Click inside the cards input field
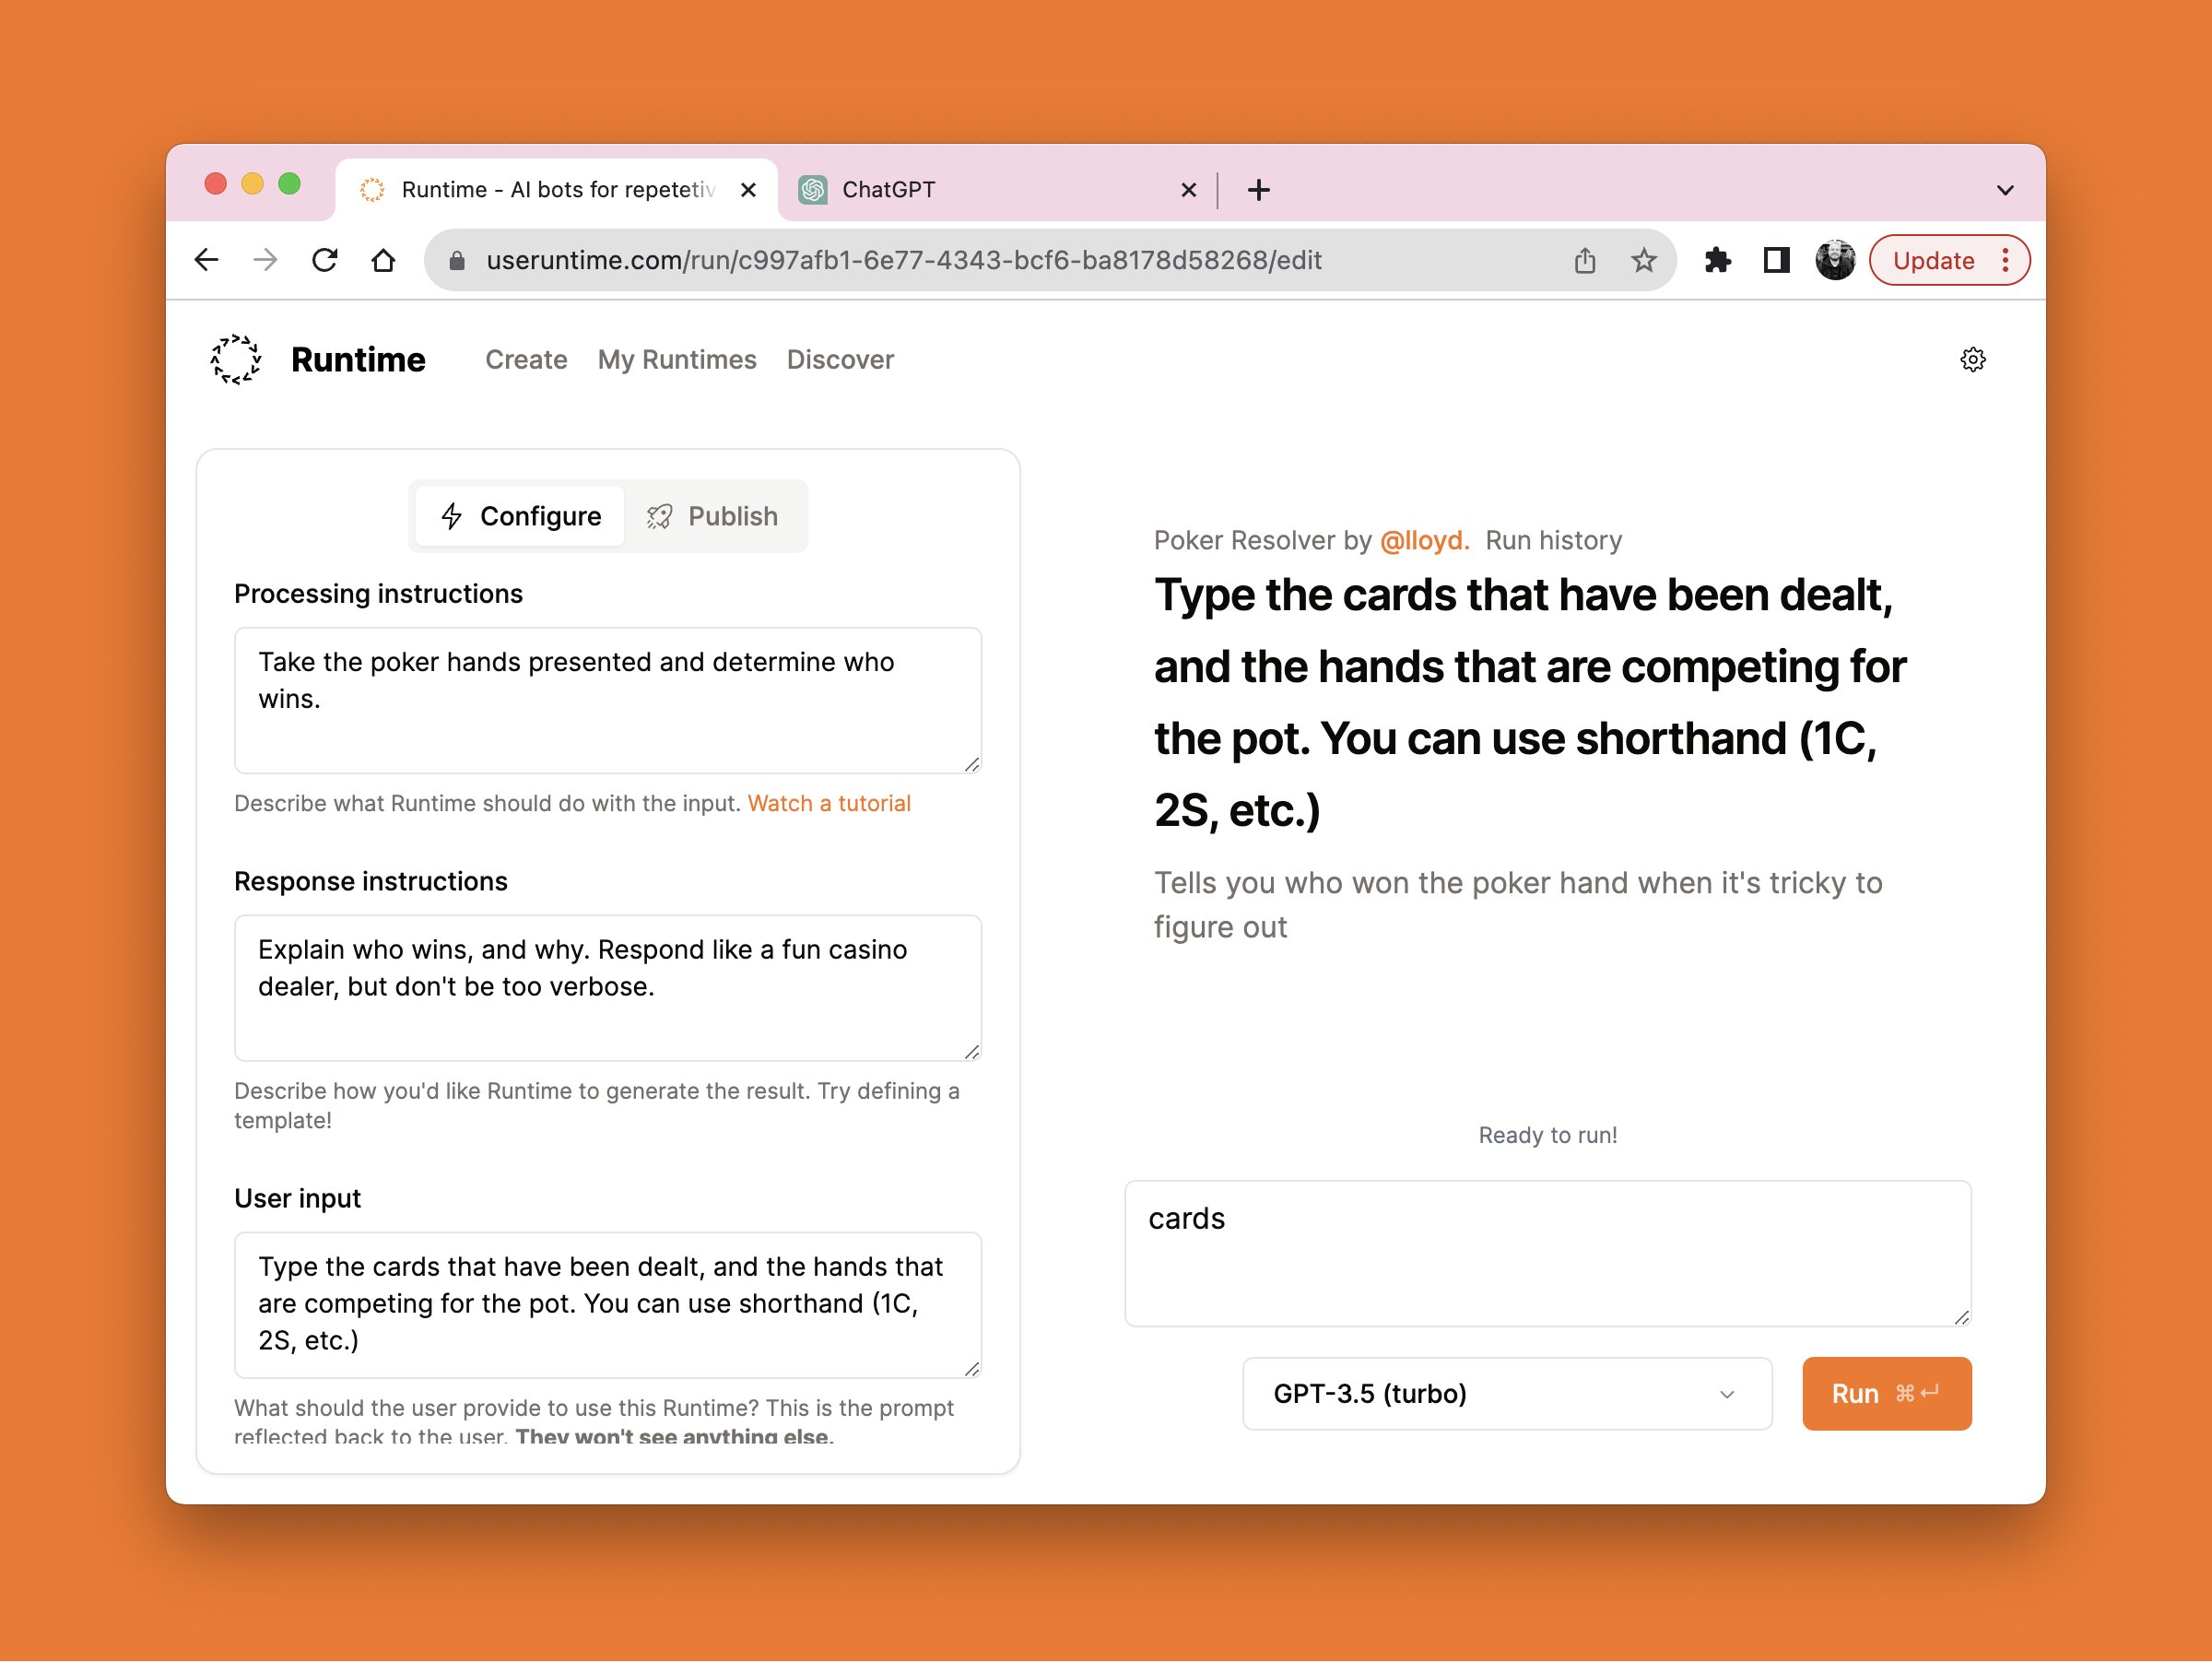The width and height of the screenshot is (2212, 1662). tap(1548, 1253)
